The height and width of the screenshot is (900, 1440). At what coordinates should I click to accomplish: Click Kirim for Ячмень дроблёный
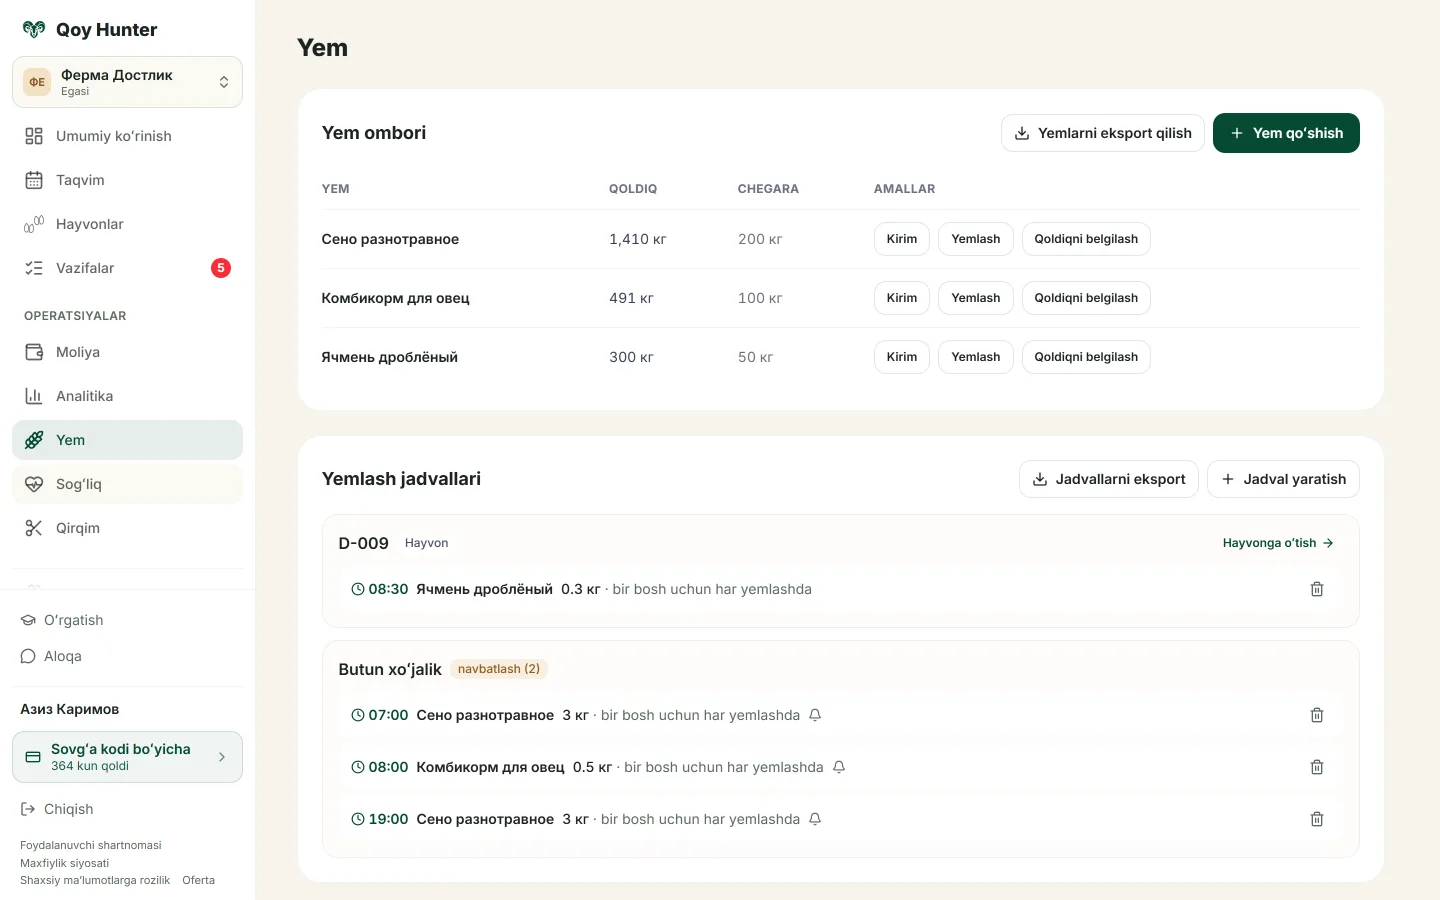902,357
